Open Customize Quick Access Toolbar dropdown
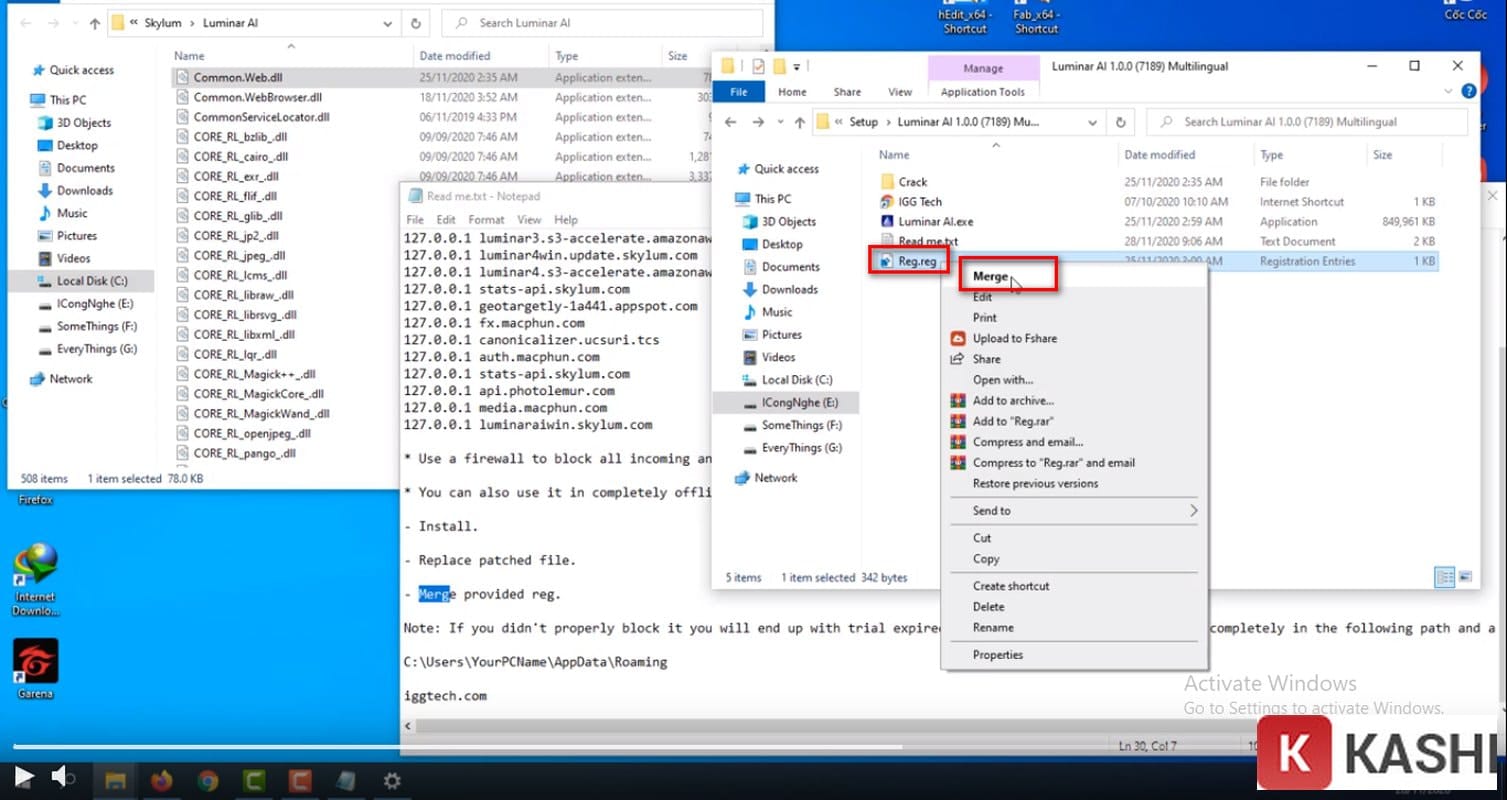Image resolution: width=1507 pixels, height=800 pixels. (797, 66)
